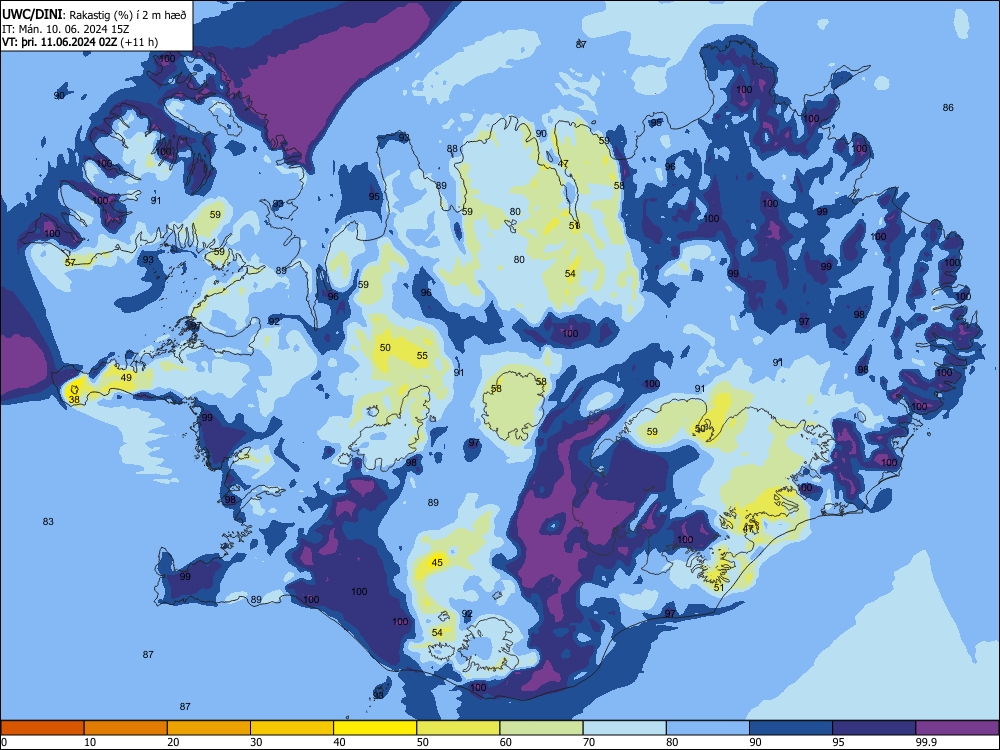Click the medium blue 90-95 legend swatch
The height and width of the screenshot is (750, 1000).
pyautogui.click(x=791, y=728)
